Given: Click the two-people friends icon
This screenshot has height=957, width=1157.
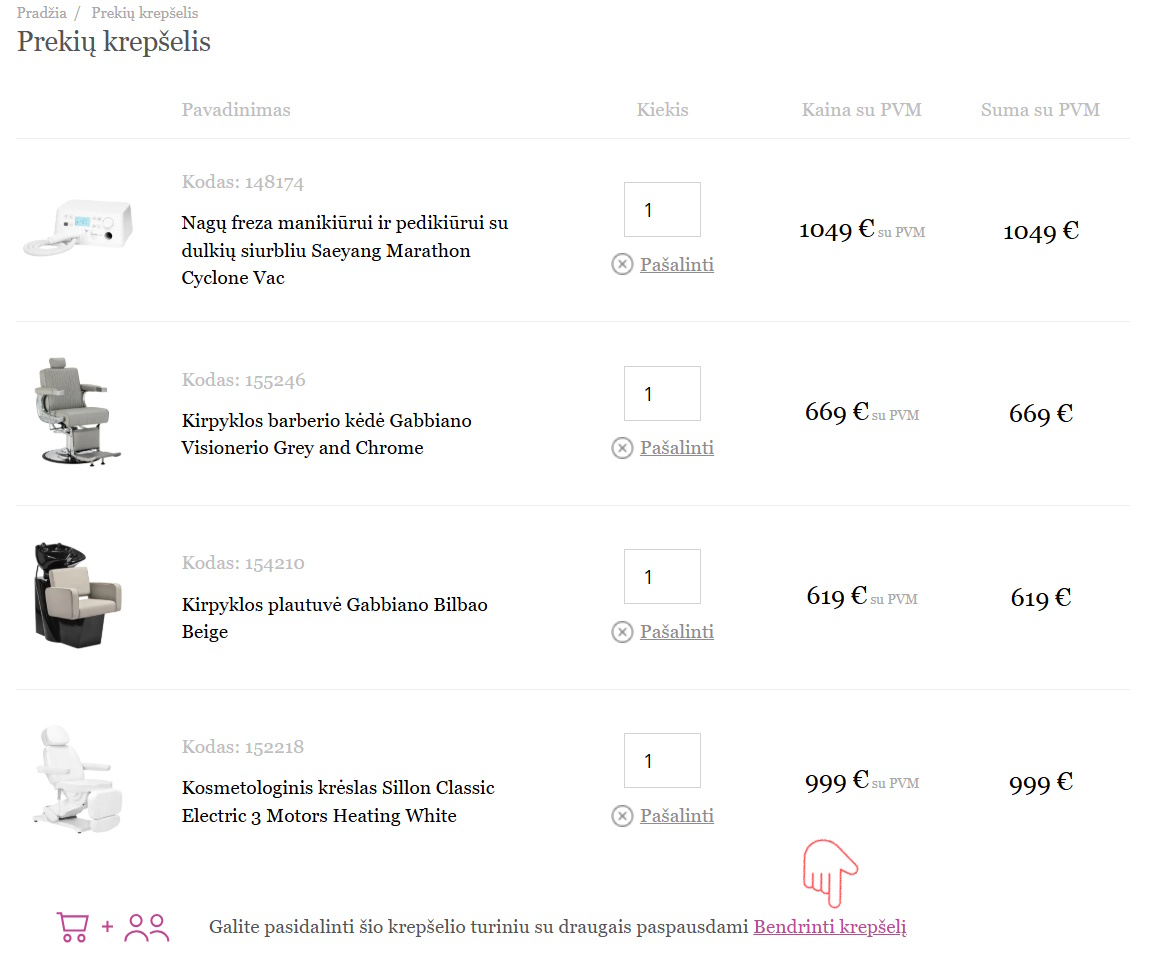Looking at the screenshot, I should (x=147, y=927).
